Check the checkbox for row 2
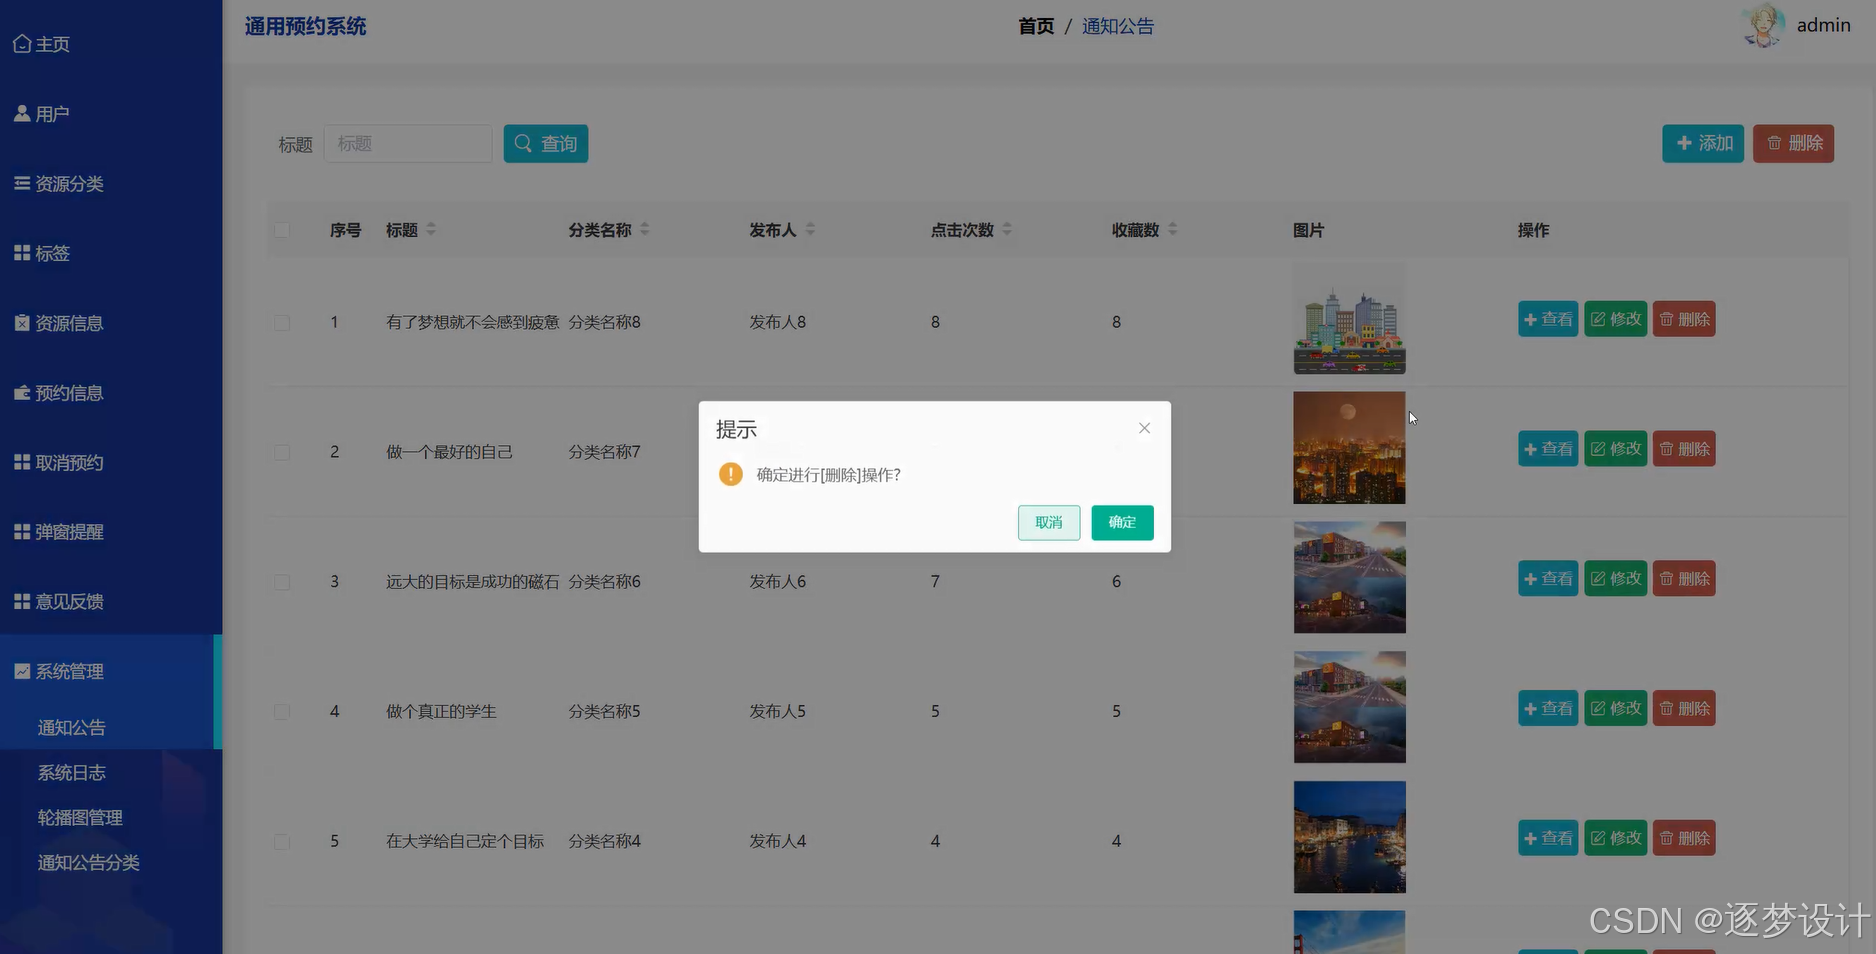Viewport: 1876px width, 954px height. pos(282,452)
